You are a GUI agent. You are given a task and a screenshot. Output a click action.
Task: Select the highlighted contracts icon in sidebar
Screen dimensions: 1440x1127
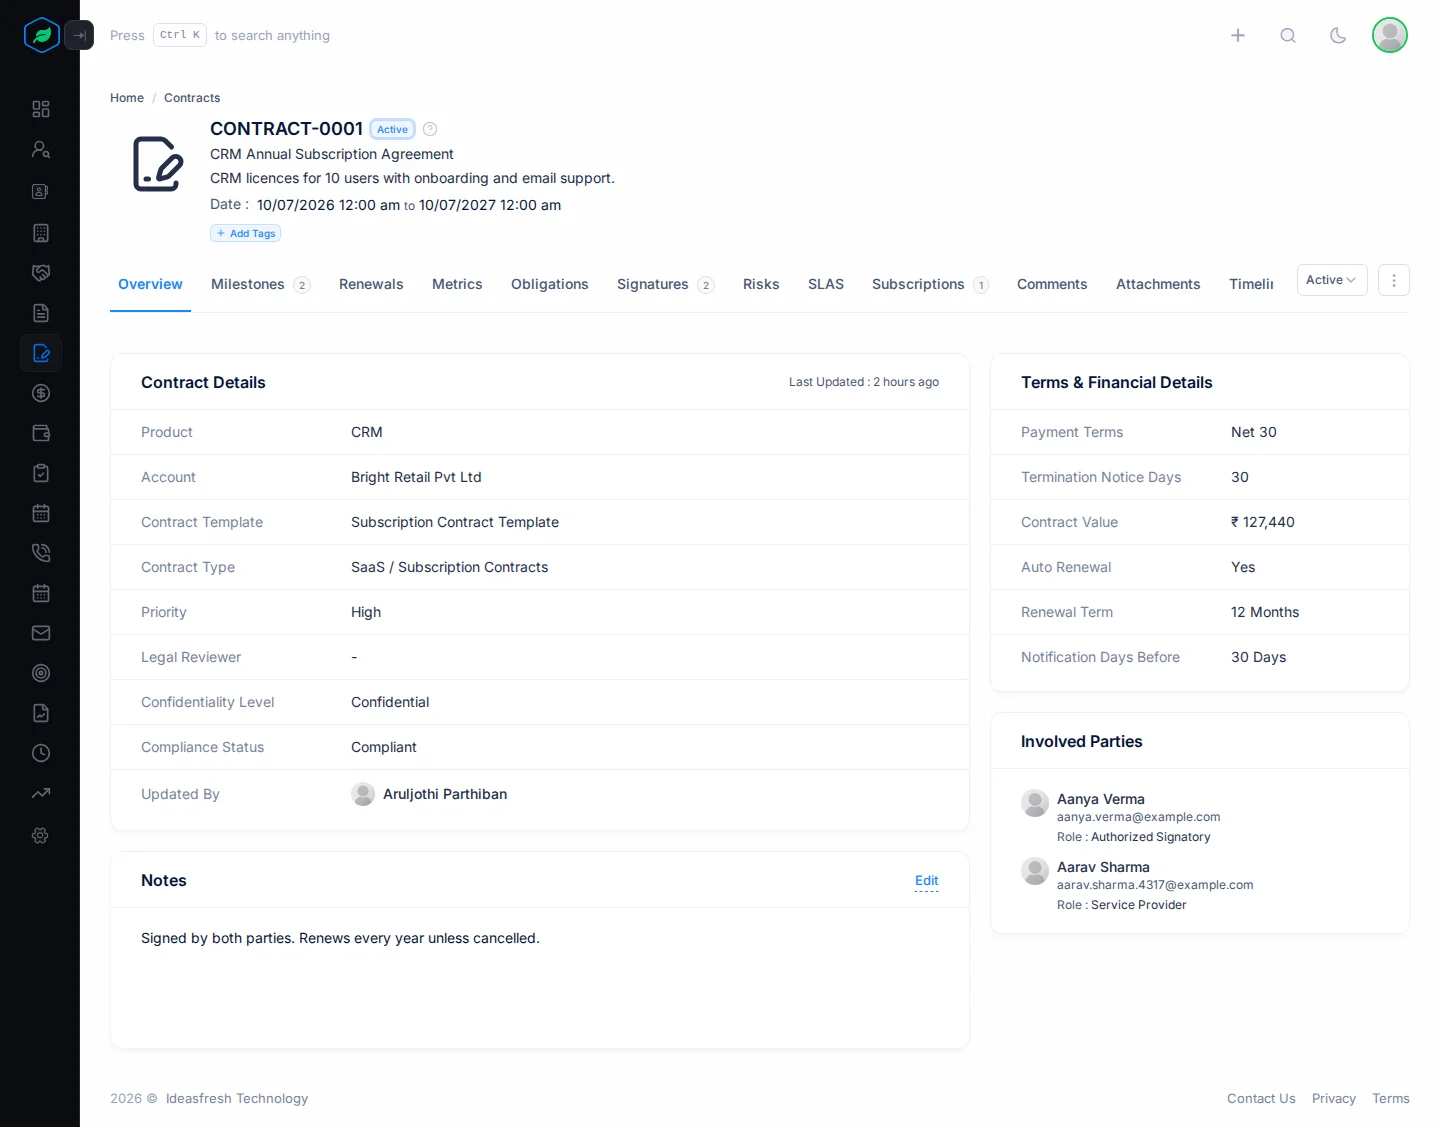(x=41, y=353)
